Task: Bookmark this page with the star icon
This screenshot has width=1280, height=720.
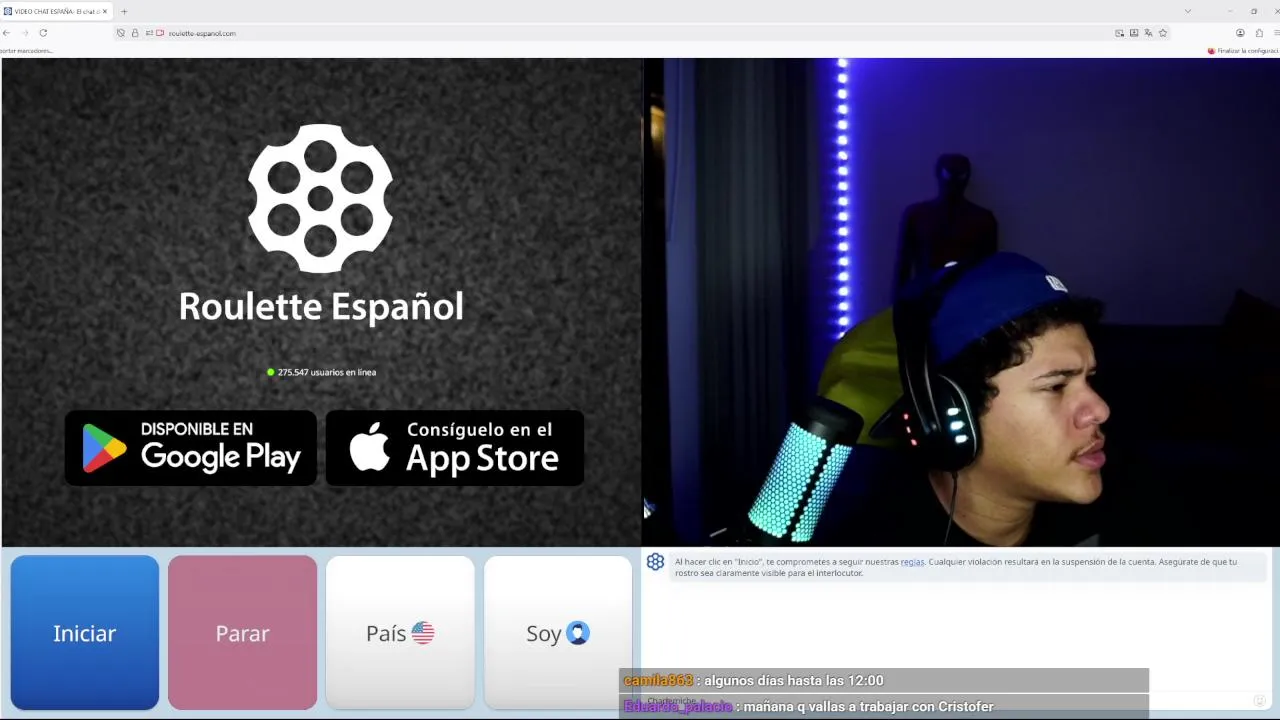Action: 1163,33
